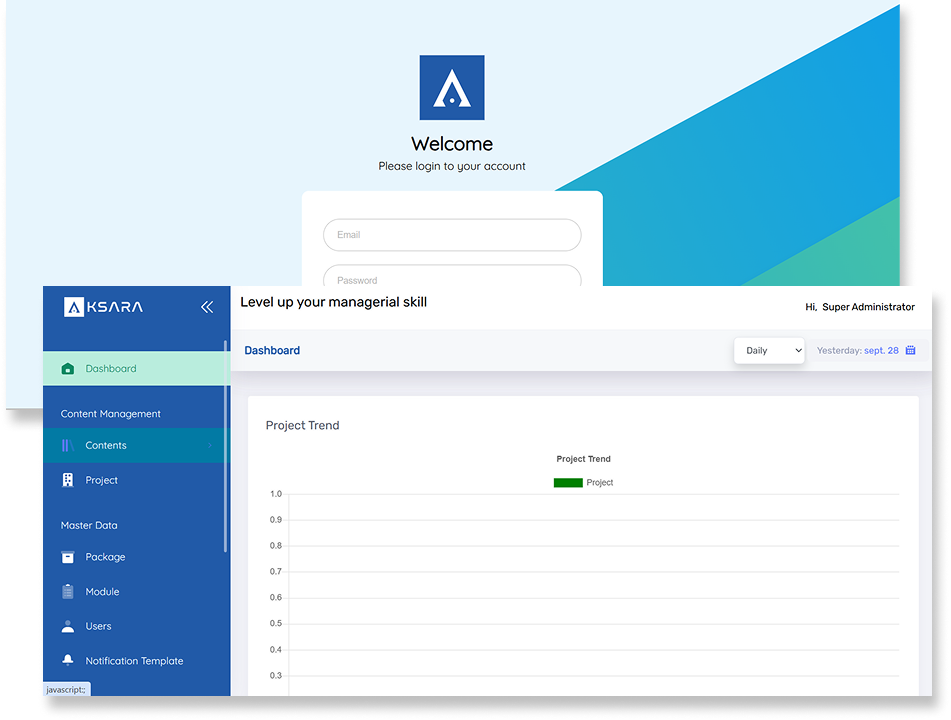951x720 pixels.
Task: Click the Contents books icon
Action: point(68,446)
